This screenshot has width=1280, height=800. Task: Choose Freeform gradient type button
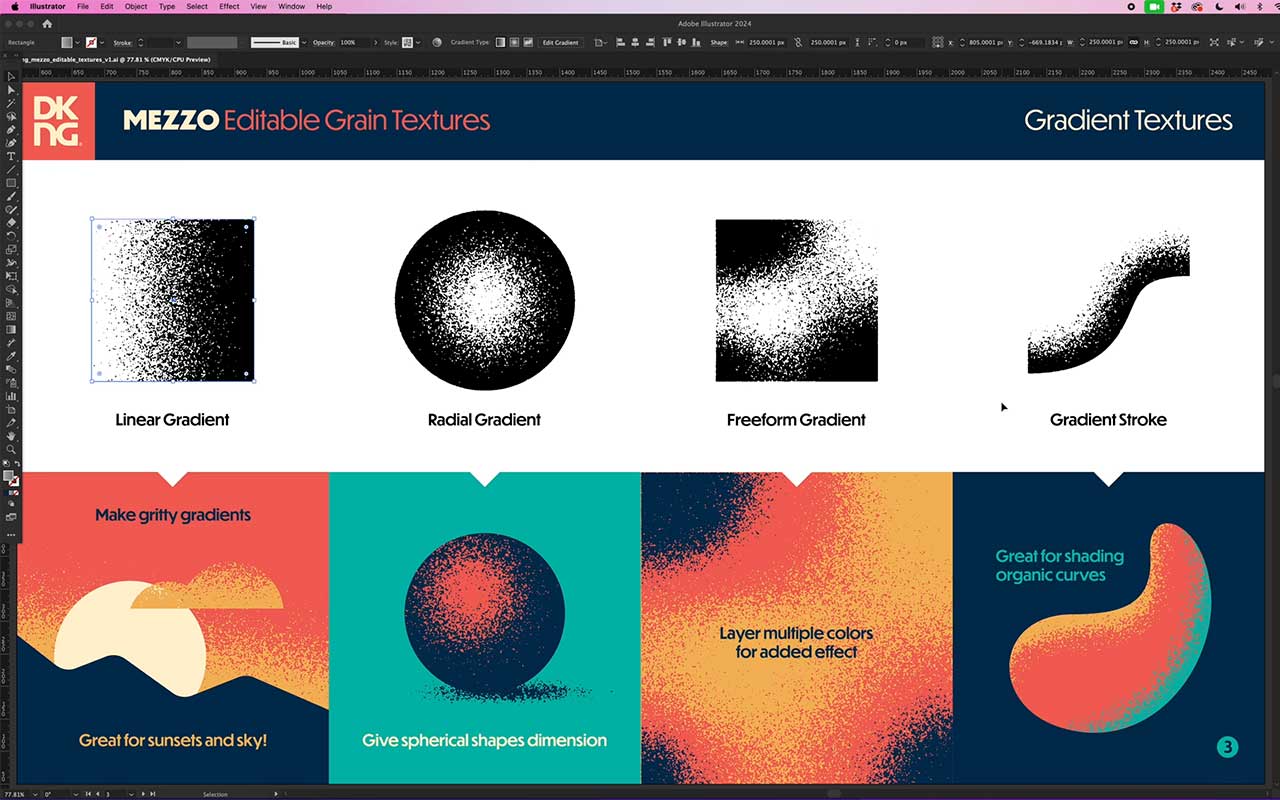click(528, 43)
